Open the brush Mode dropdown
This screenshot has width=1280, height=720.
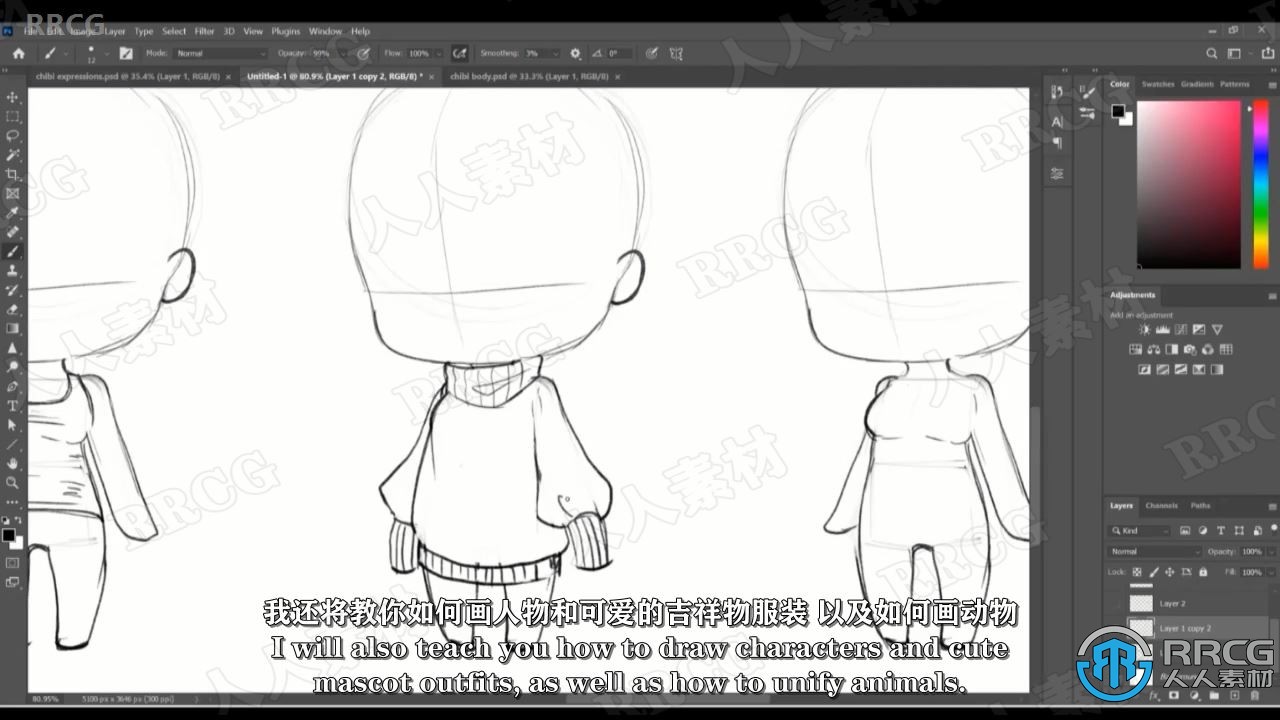pos(220,53)
